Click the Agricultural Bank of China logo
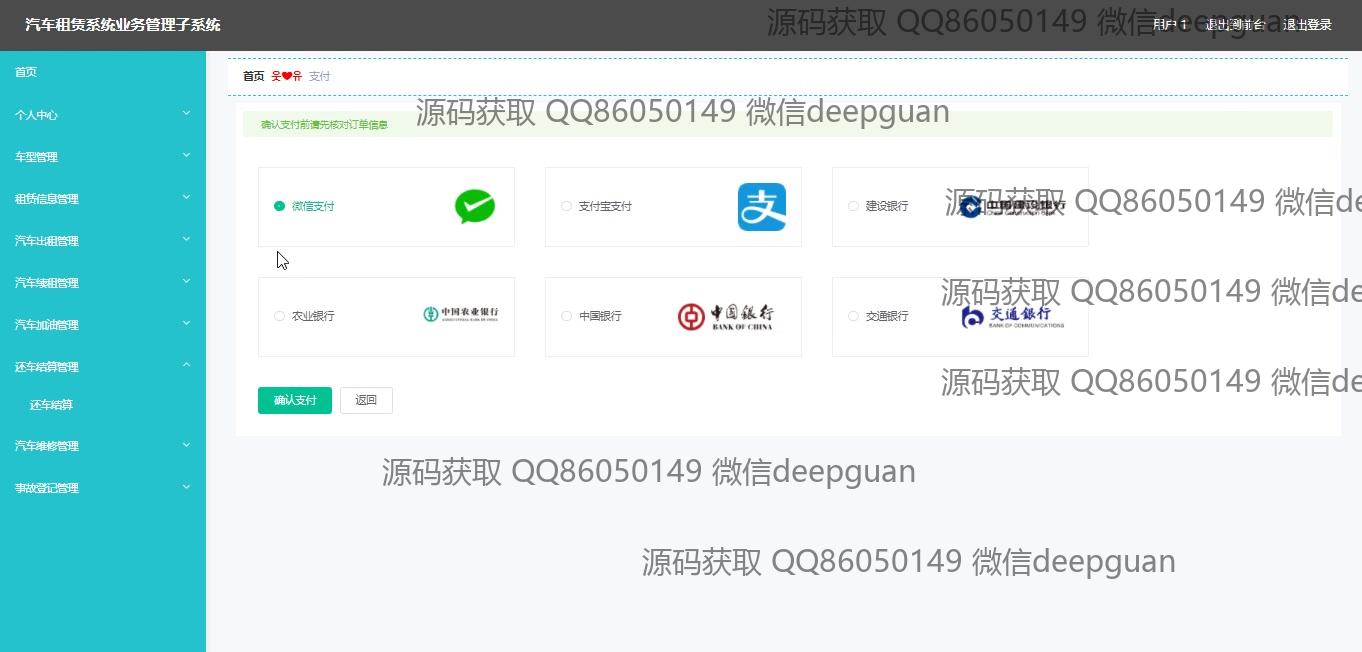Viewport: 1362px width, 652px height. [461, 314]
